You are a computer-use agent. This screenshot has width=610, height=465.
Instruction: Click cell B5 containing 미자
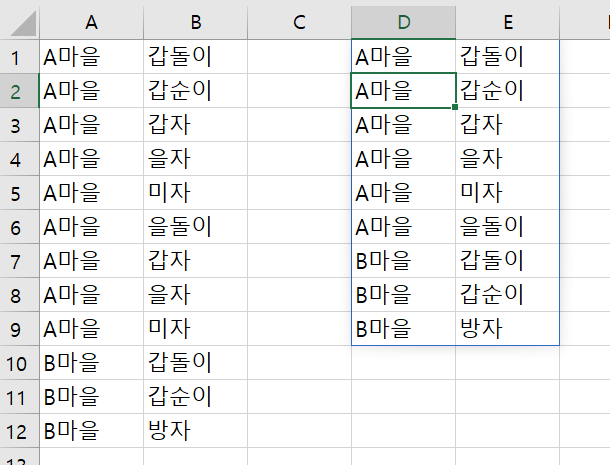tap(196, 193)
